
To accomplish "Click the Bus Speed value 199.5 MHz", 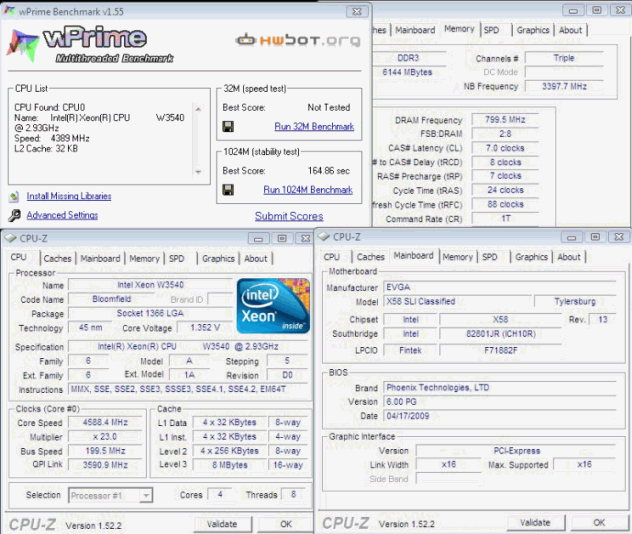I will coord(105,451).
